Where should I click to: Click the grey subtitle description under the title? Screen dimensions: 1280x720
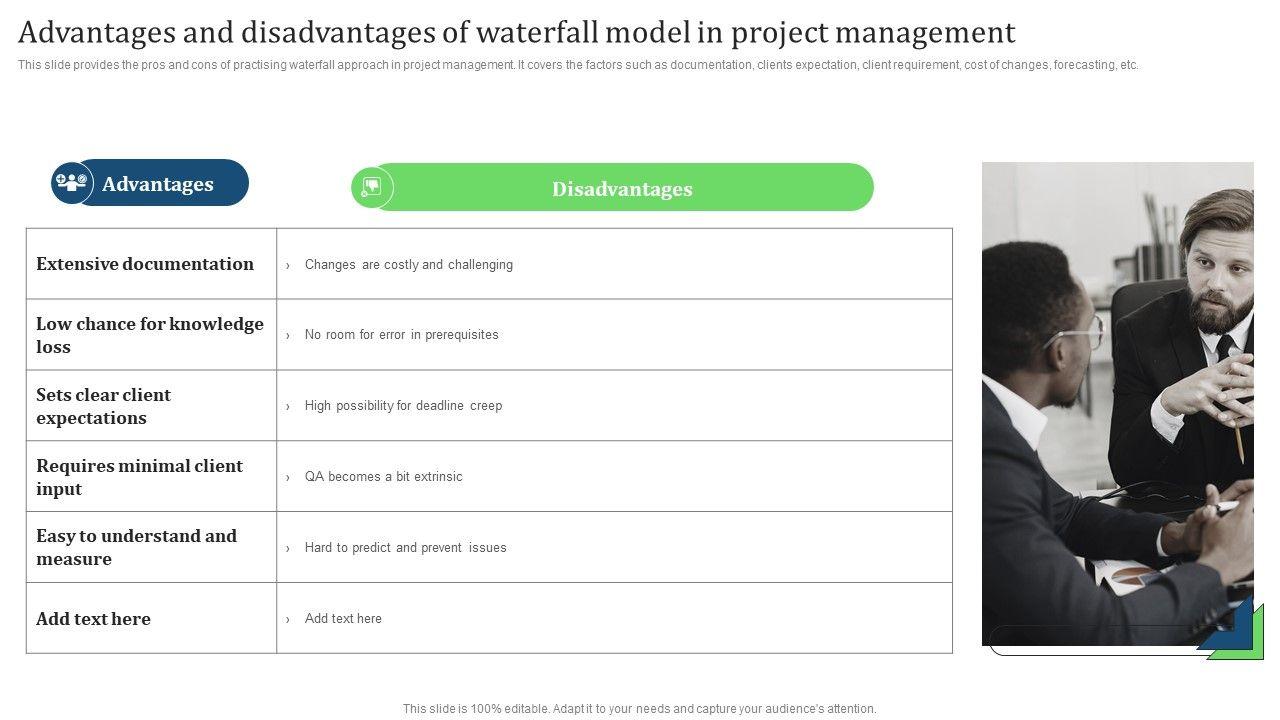pos(578,65)
